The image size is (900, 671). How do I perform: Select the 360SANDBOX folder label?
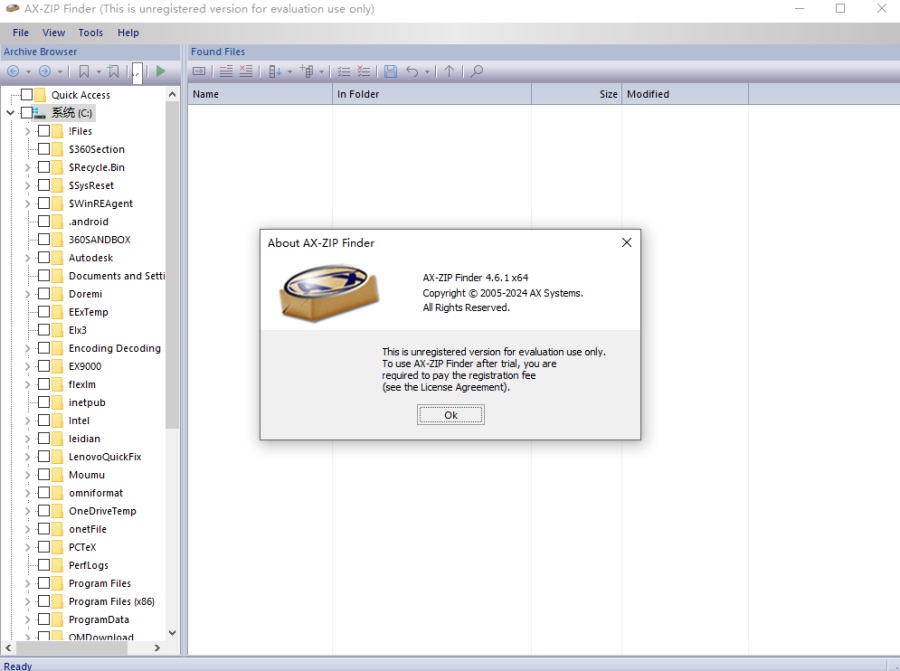tap(99, 239)
